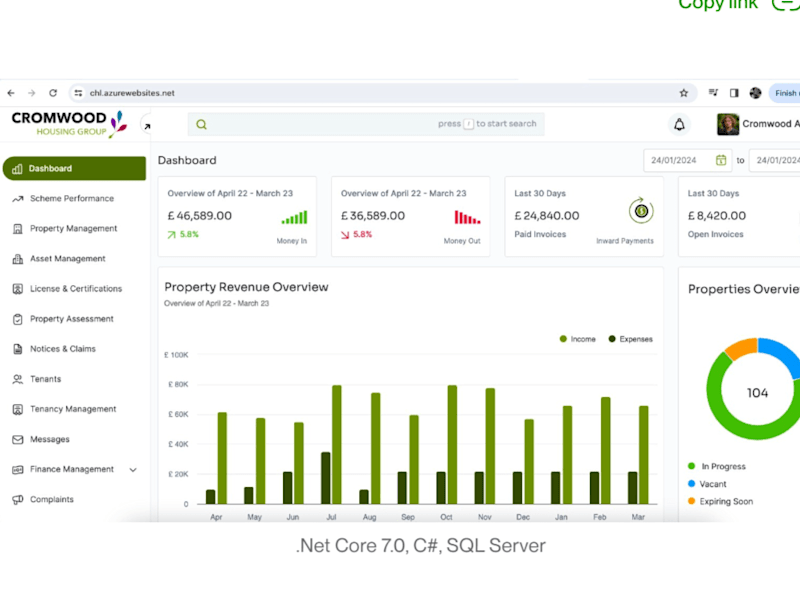Toggle the Vacant legend item

(x=707, y=484)
